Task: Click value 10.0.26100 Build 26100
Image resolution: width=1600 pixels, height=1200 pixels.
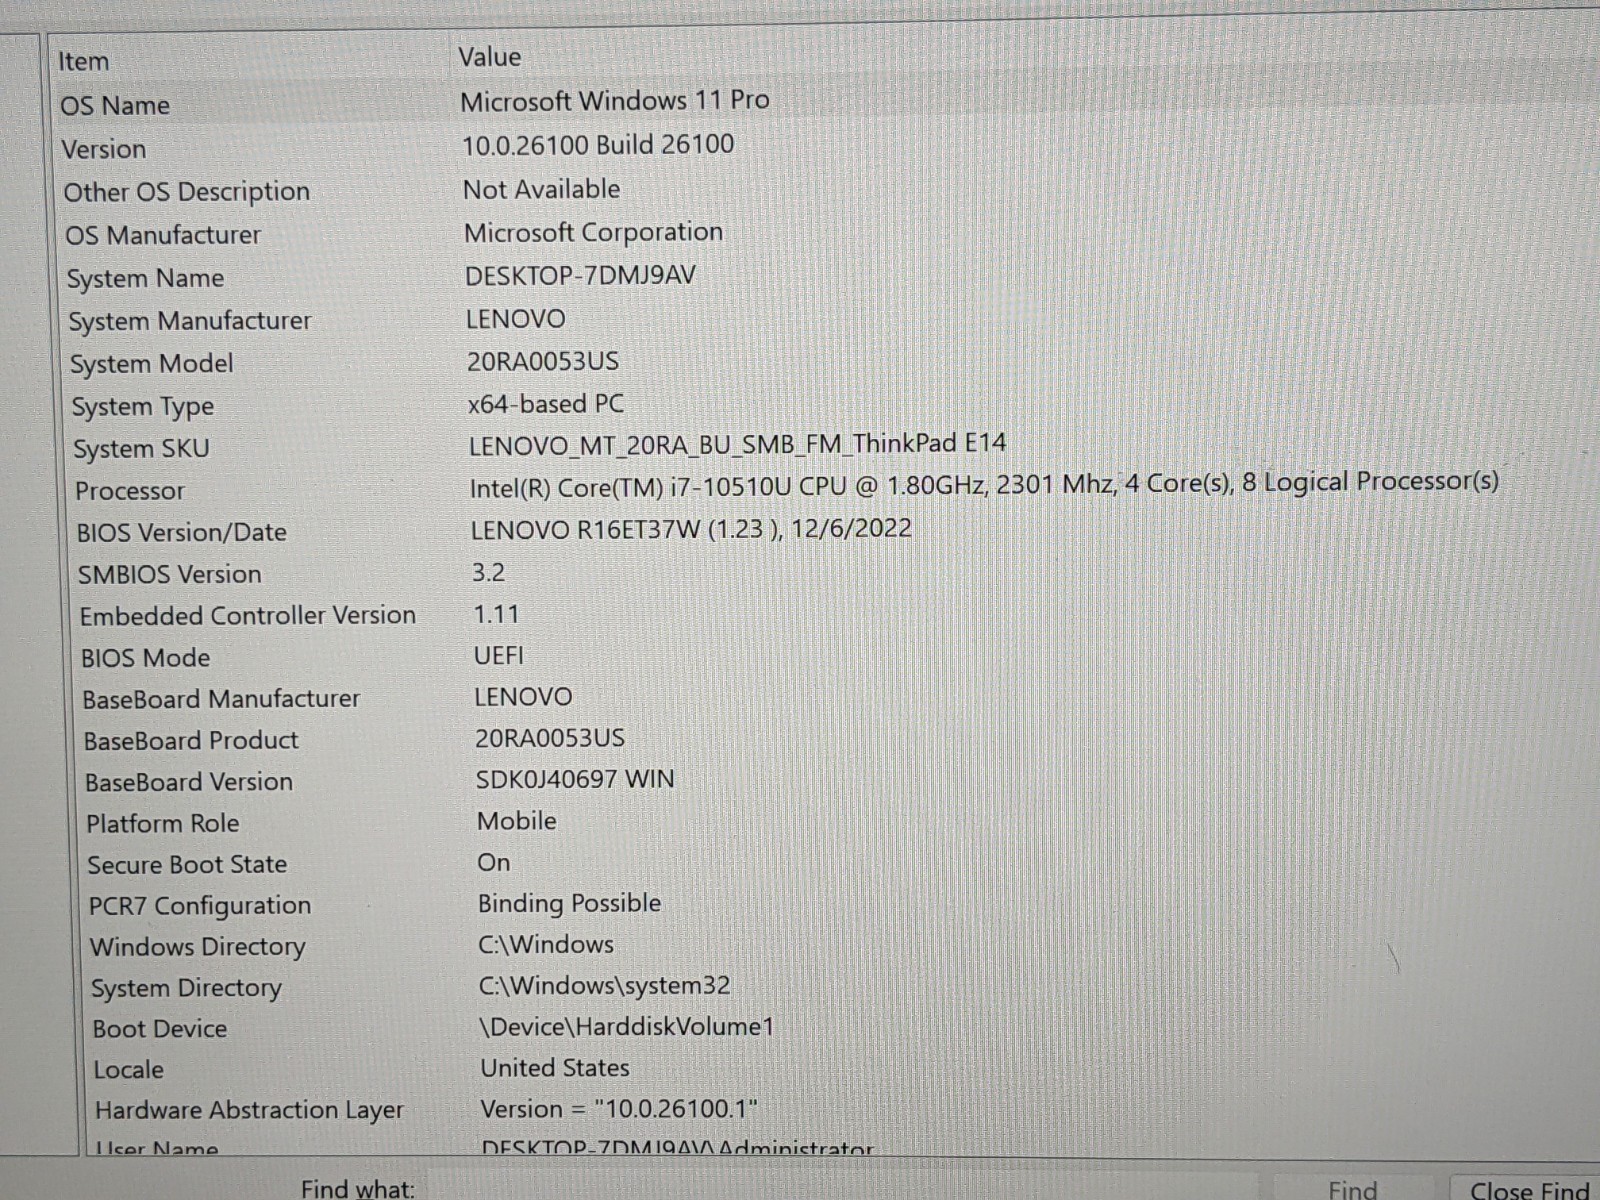Action: [598, 145]
